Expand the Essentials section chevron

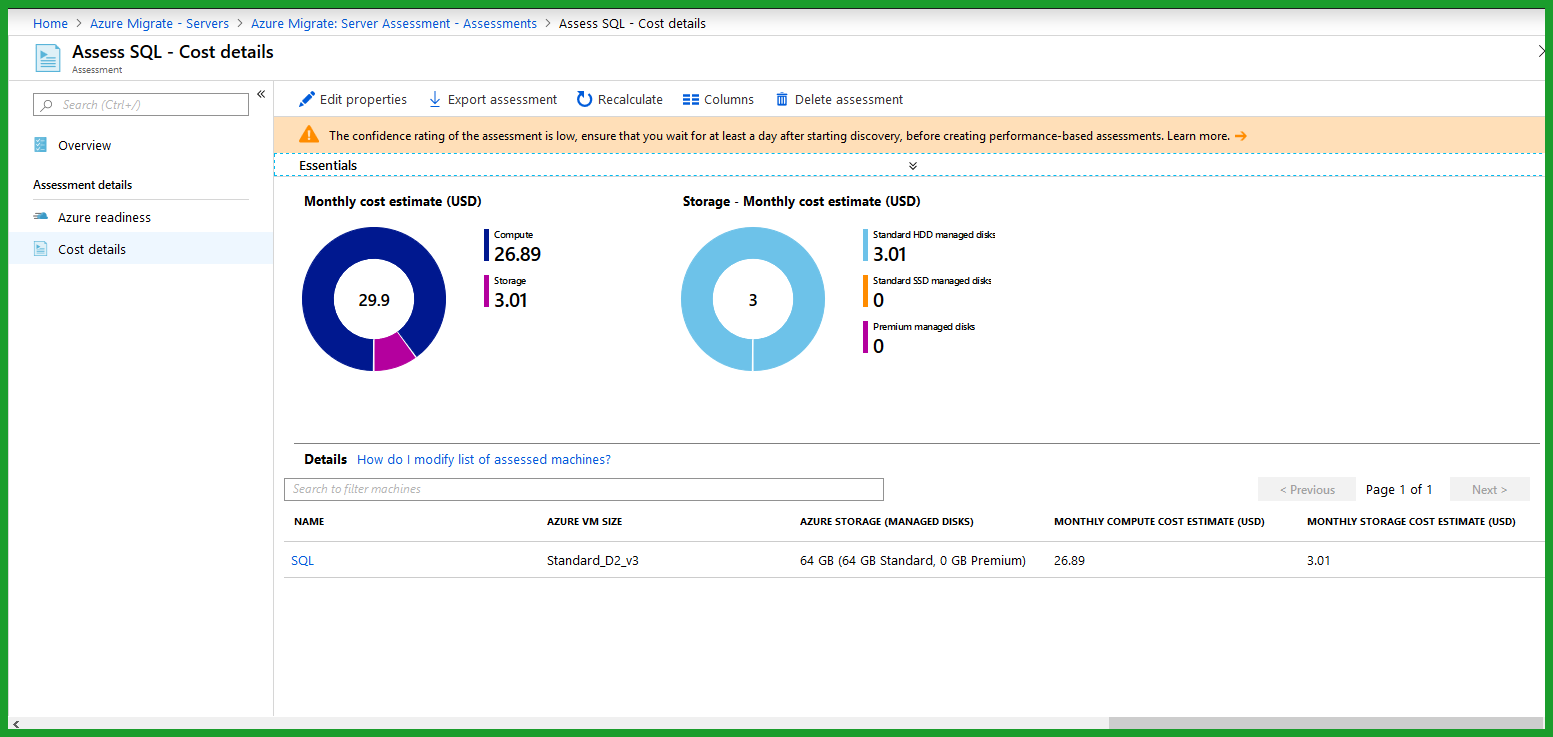click(x=913, y=166)
